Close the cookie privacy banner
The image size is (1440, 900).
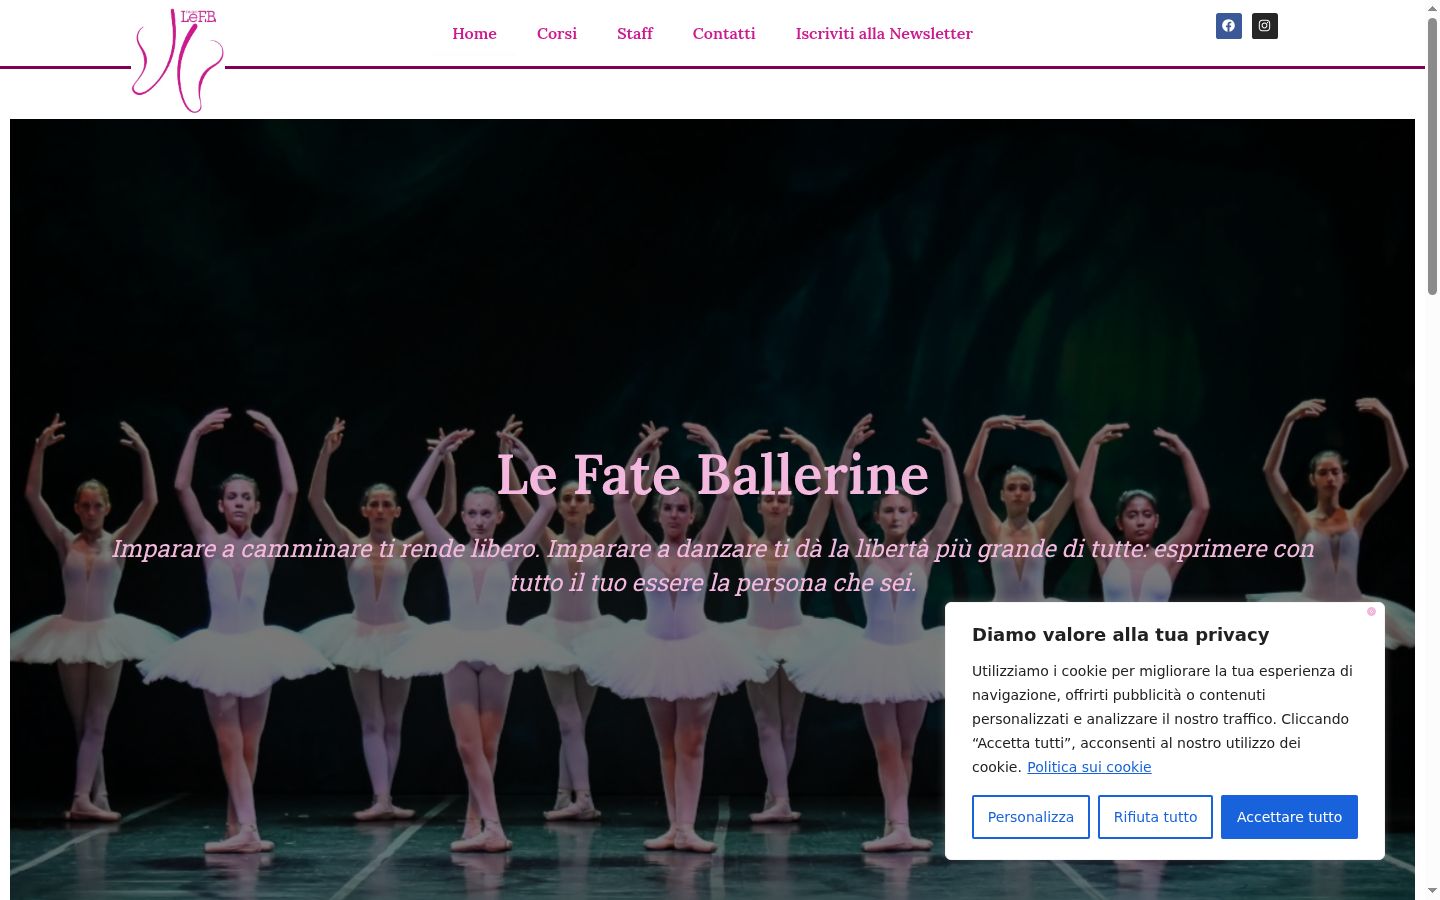pos(1371,611)
